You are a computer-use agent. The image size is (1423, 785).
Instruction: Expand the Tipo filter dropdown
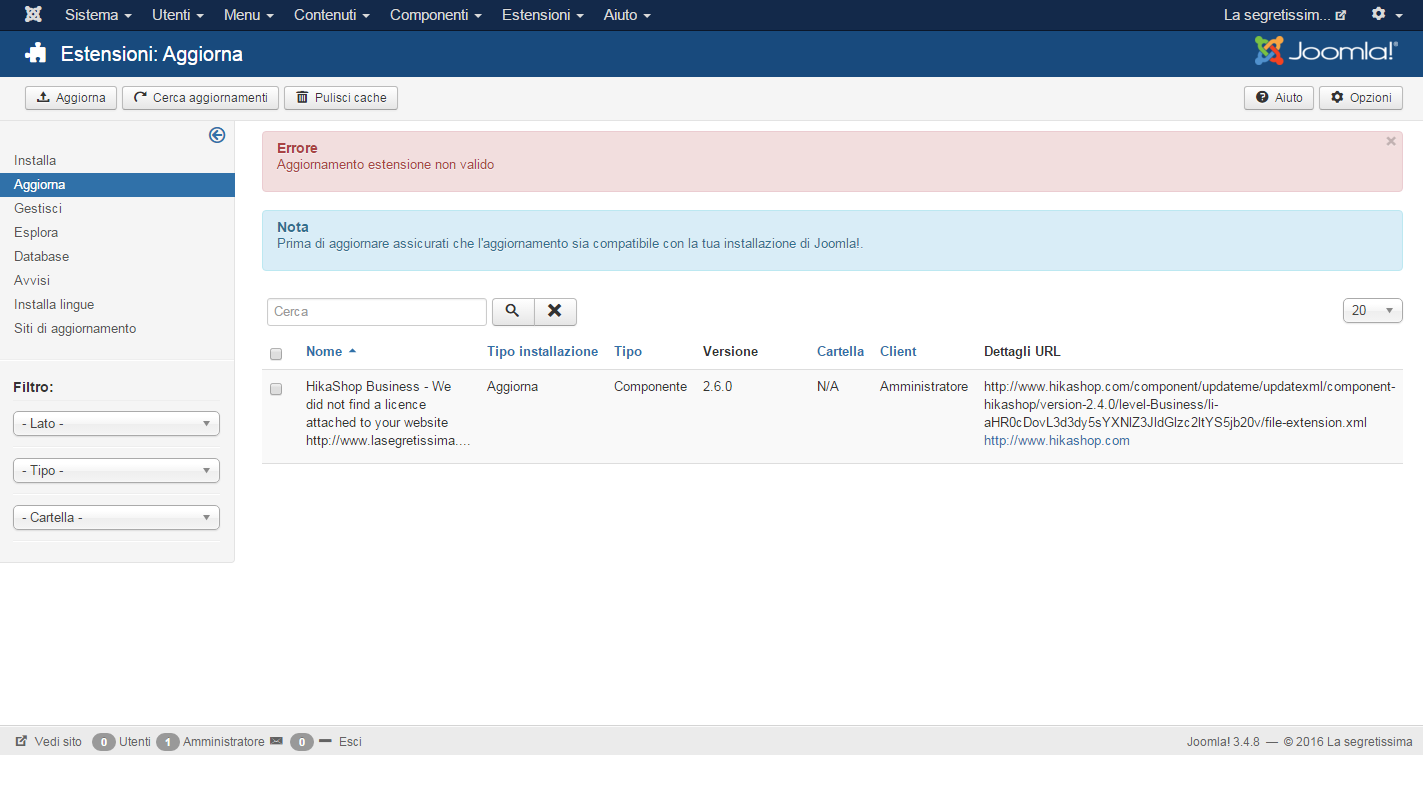pos(116,471)
